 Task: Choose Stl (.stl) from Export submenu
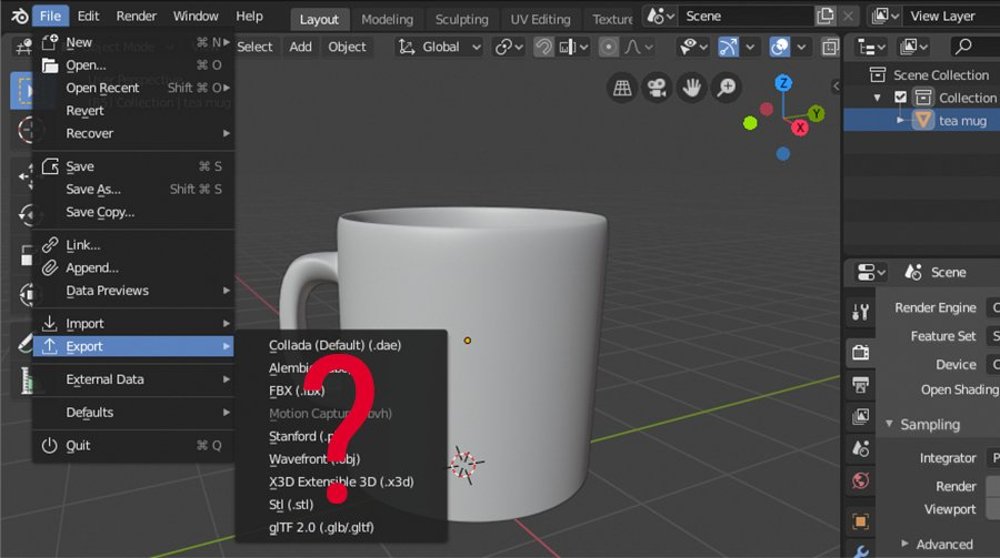[291, 504]
